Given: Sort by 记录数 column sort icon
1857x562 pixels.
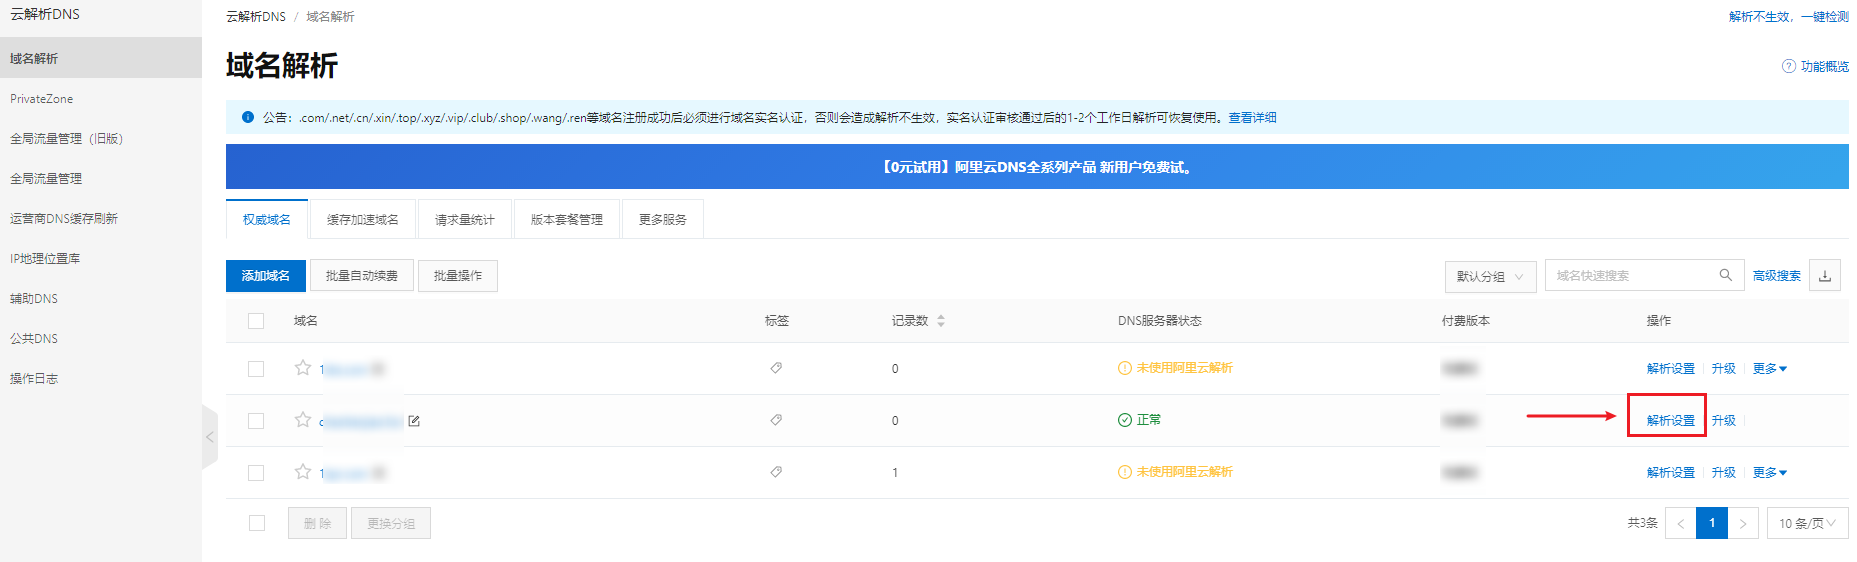Looking at the screenshot, I should (941, 321).
